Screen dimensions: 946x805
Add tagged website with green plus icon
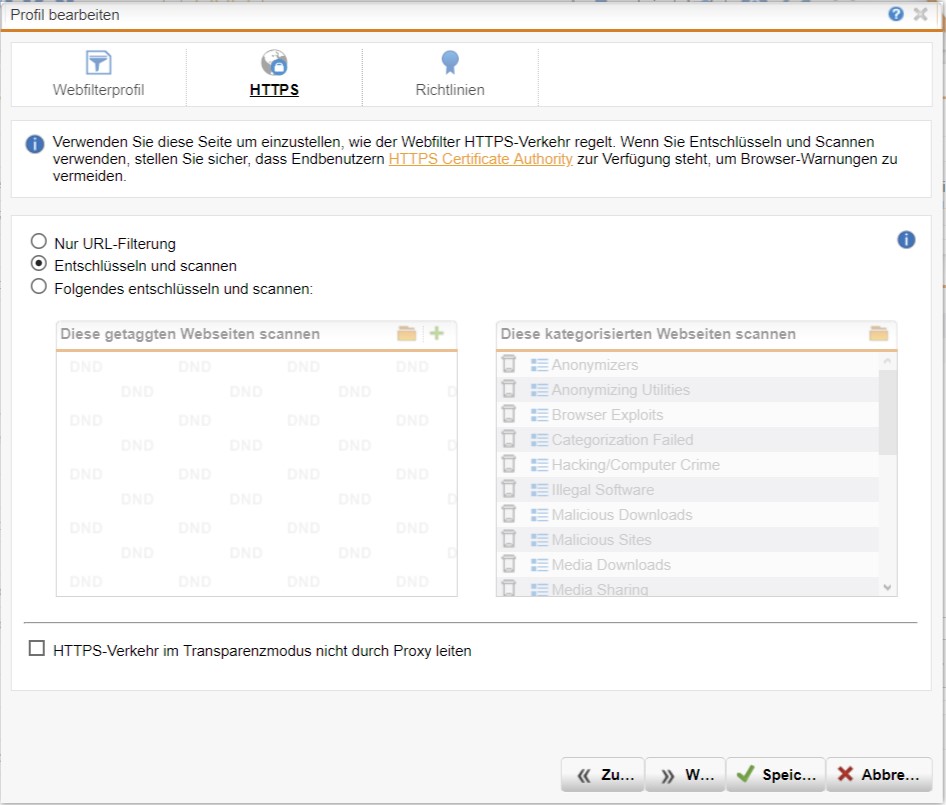(x=436, y=334)
